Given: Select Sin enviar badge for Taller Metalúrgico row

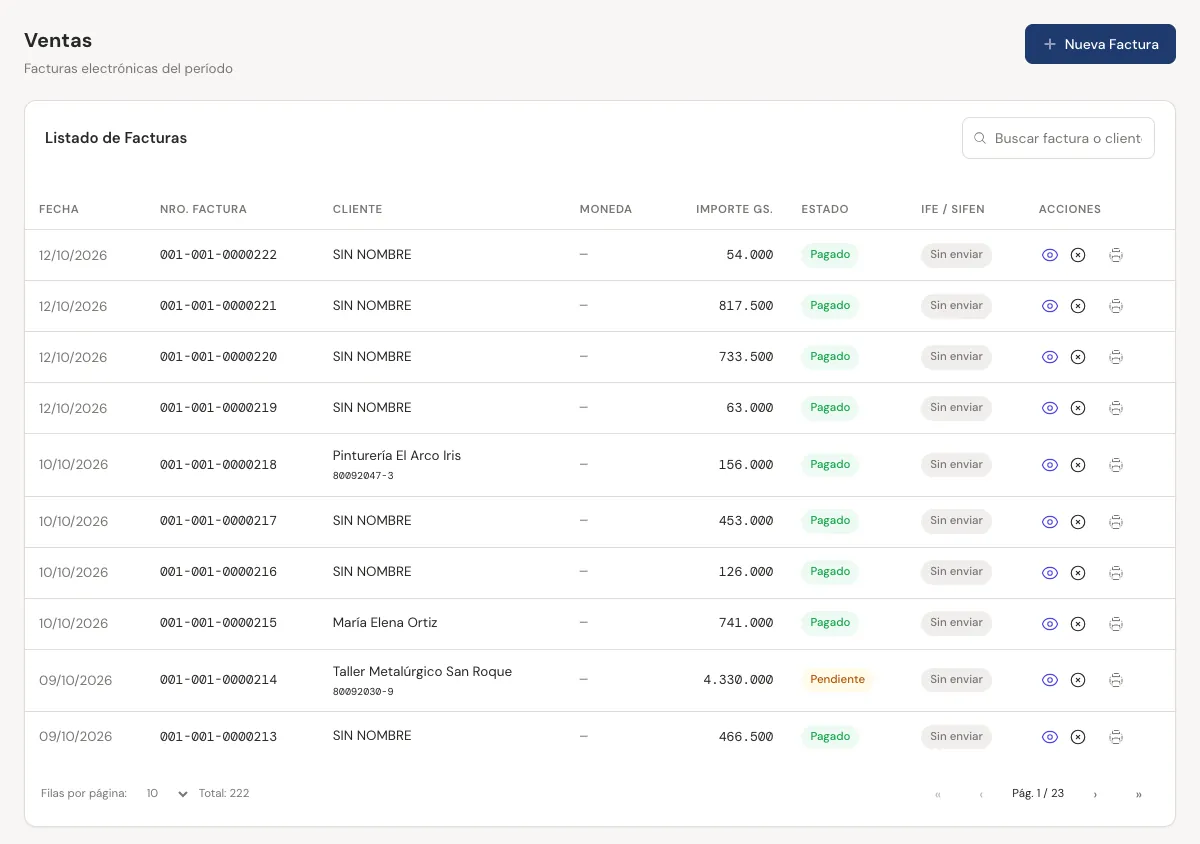Looking at the screenshot, I should (x=956, y=679).
